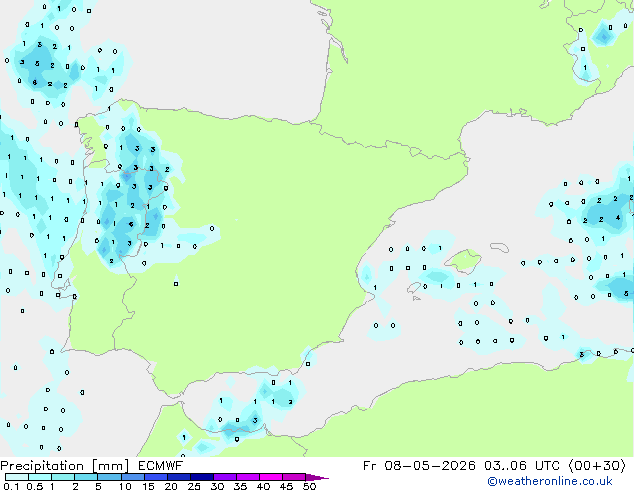Click the '45' legend scale value
This screenshot has width=634, height=490.
click(x=286, y=486)
